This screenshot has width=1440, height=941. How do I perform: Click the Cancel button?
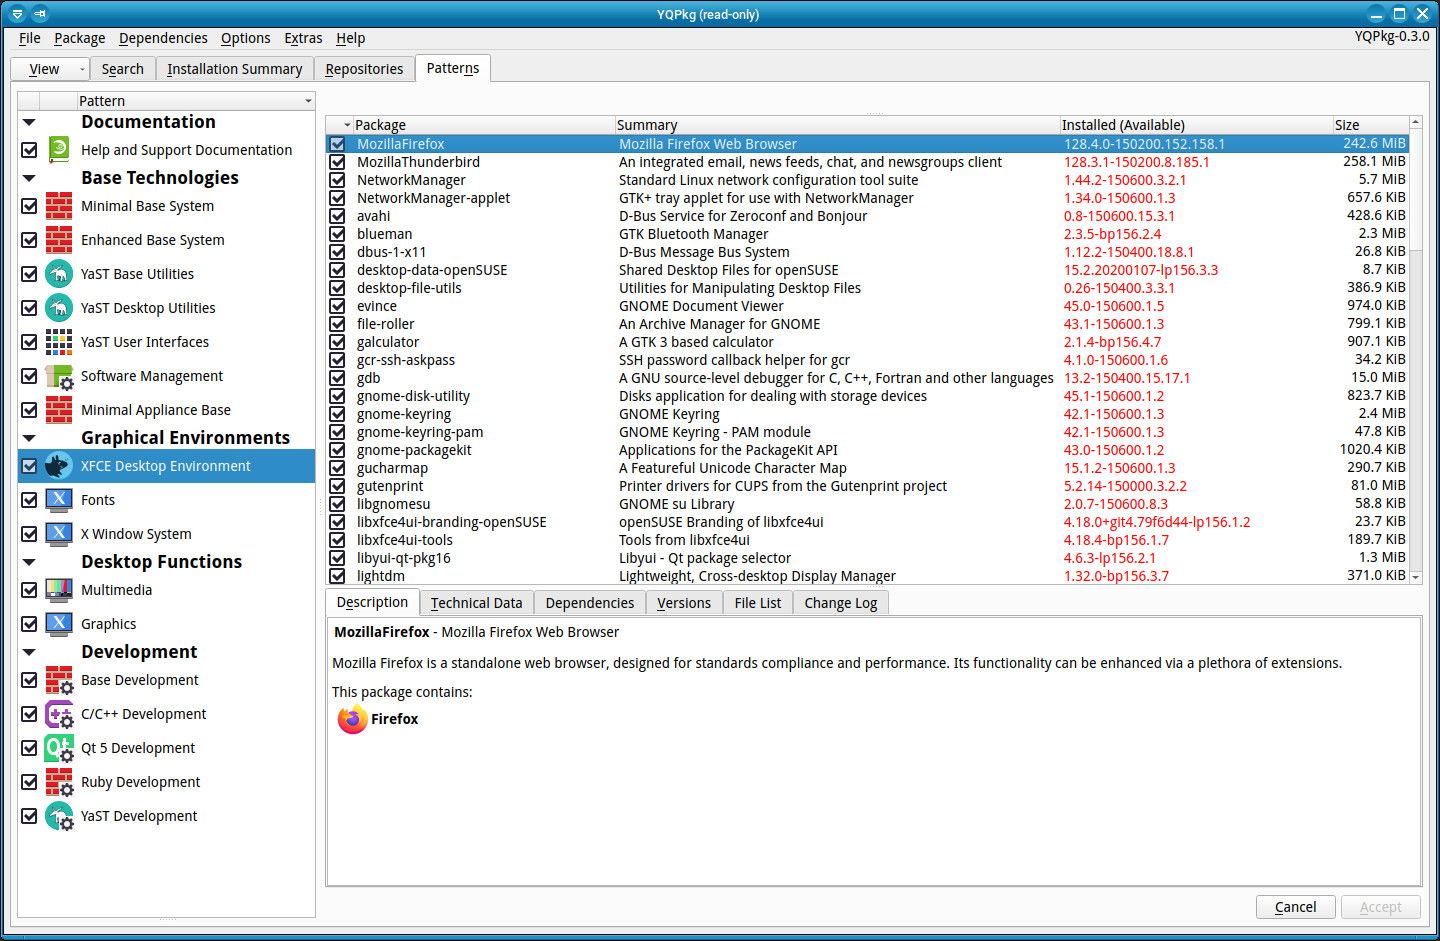pyautogui.click(x=1295, y=907)
